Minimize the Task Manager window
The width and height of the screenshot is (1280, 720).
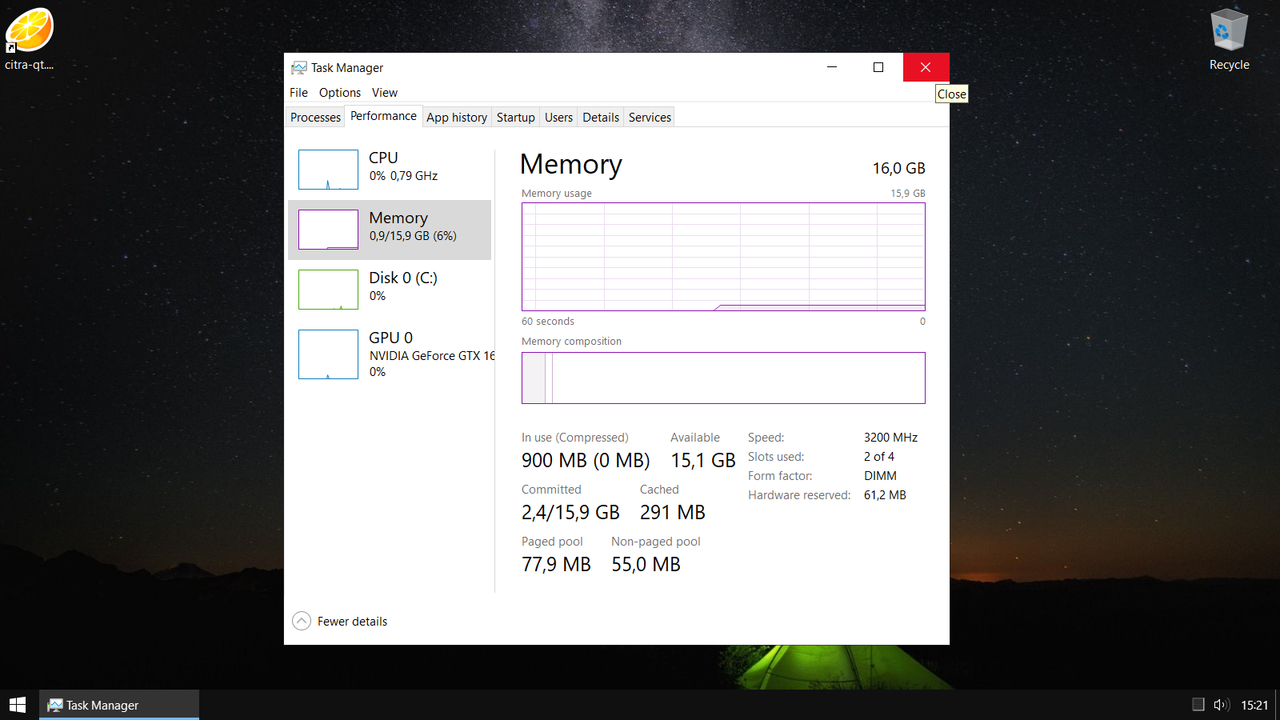[832, 67]
